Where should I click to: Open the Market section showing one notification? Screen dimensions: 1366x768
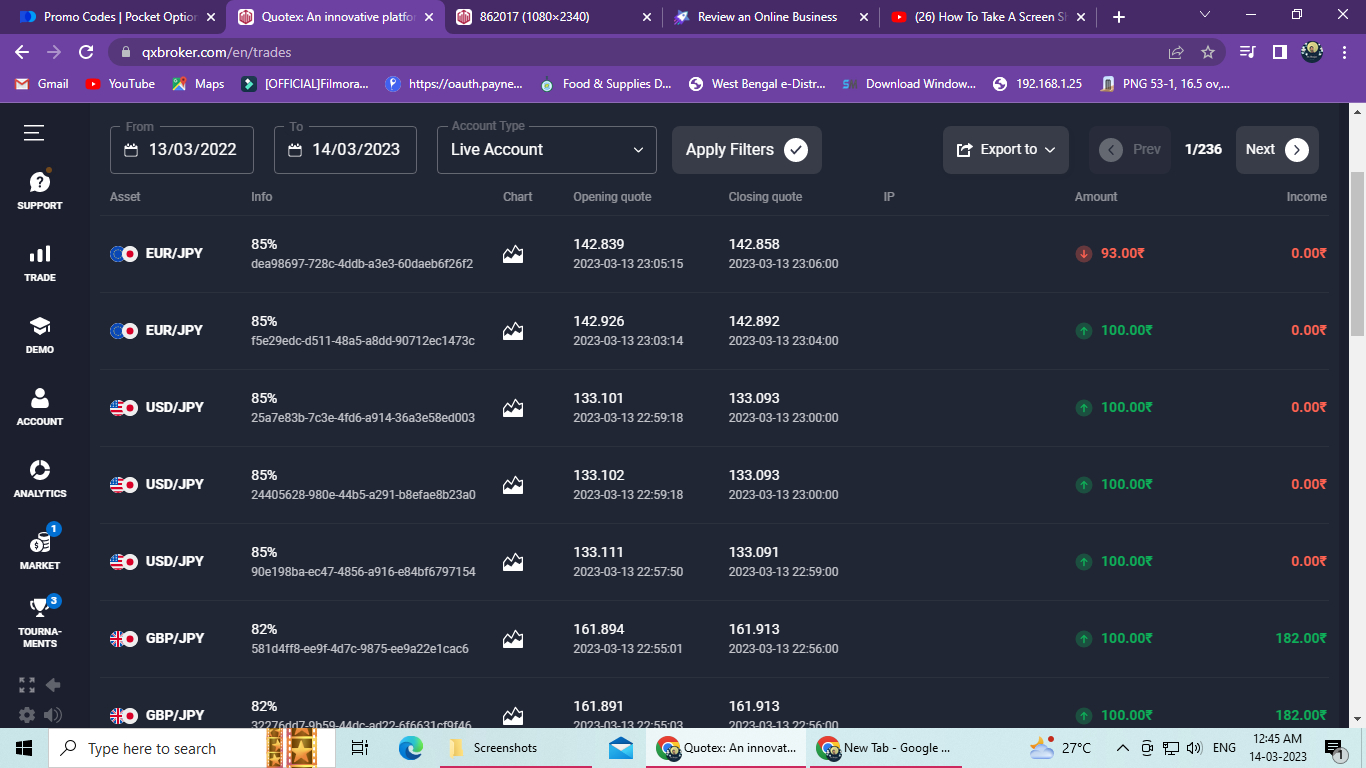coord(39,550)
